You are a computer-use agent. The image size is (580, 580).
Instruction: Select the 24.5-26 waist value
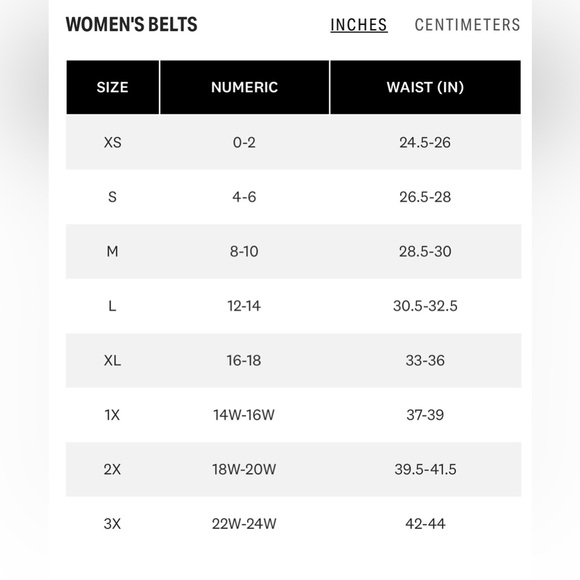coord(425,142)
